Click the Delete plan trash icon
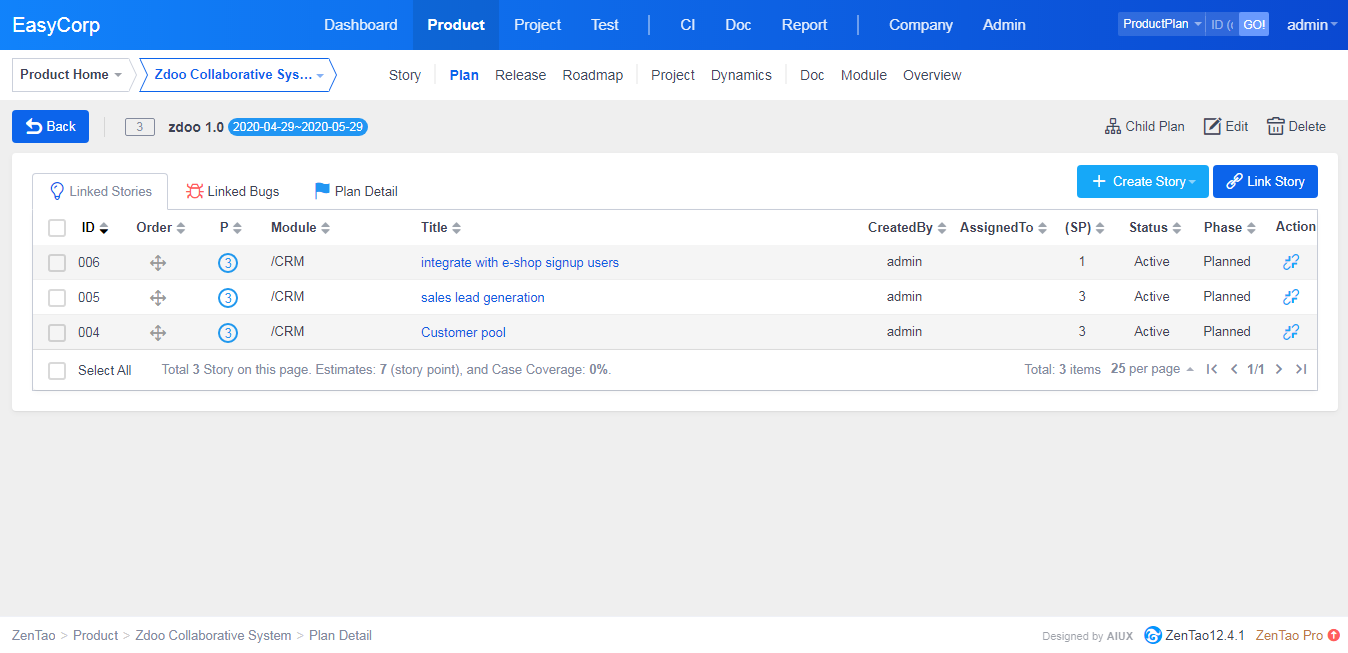Image resolution: width=1348 pixels, height=653 pixels. (x=1275, y=126)
